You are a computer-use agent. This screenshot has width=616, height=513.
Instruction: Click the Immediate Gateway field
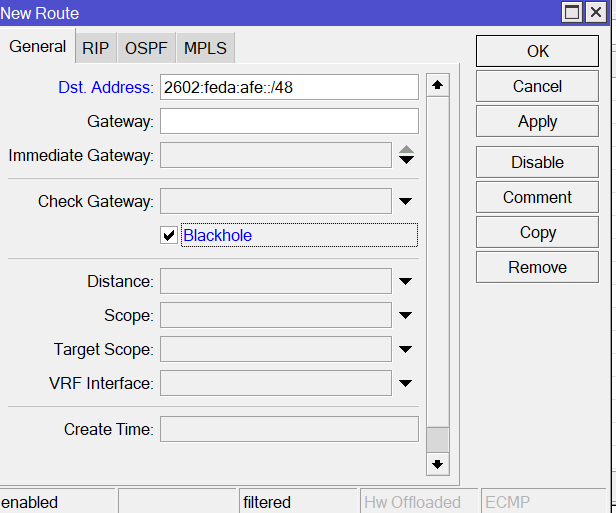(276, 155)
